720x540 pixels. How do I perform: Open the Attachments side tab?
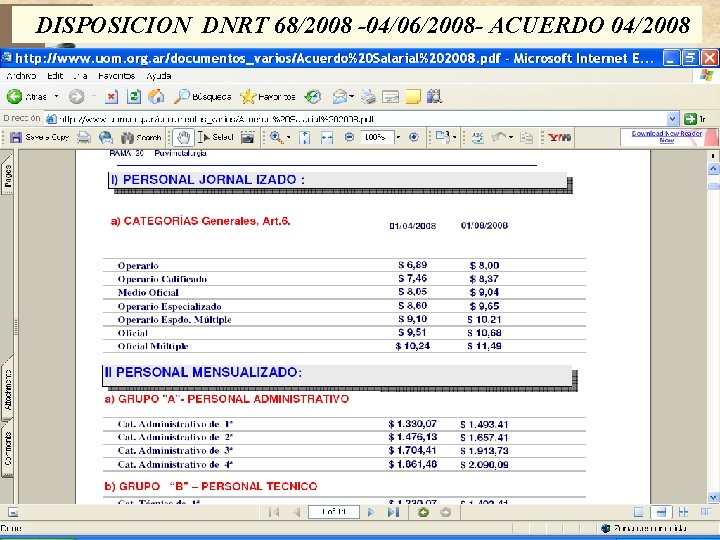coord(7,389)
